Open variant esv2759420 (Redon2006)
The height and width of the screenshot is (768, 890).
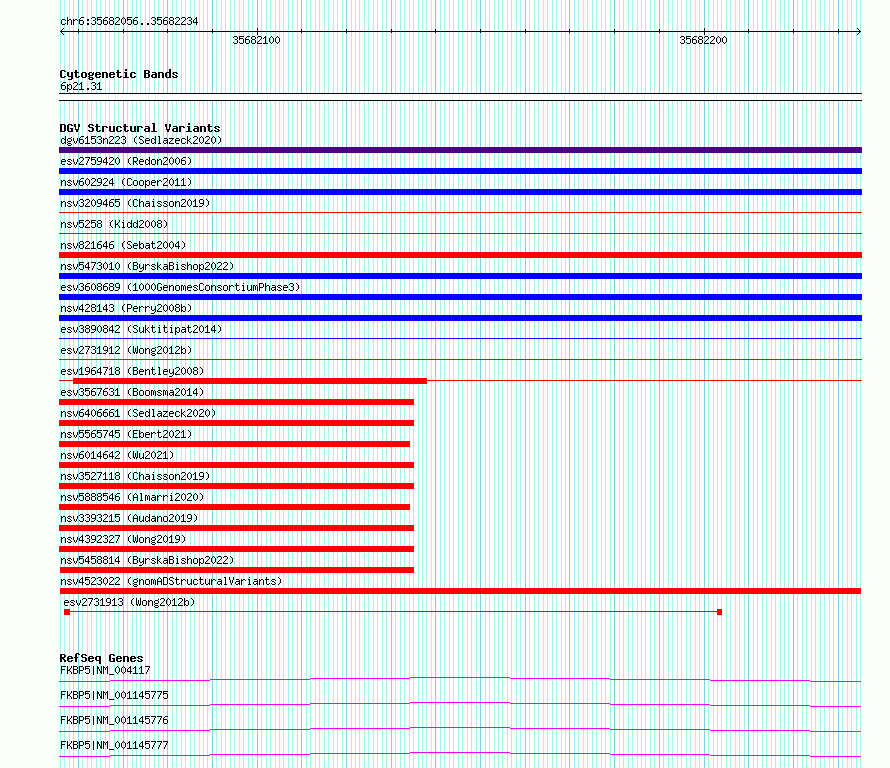click(x=126, y=161)
